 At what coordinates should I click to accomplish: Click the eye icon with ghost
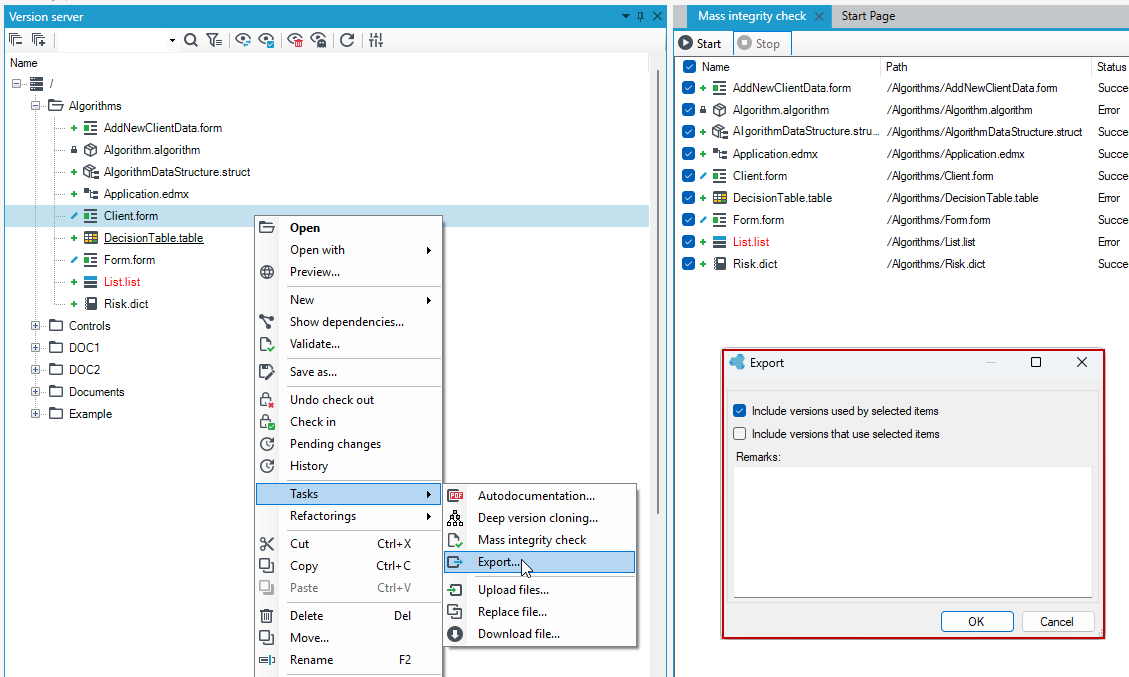tap(318, 40)
